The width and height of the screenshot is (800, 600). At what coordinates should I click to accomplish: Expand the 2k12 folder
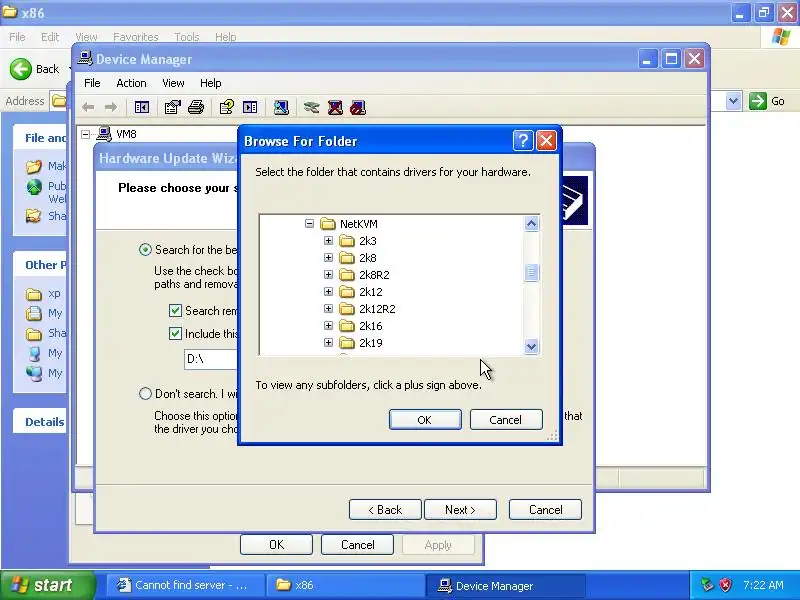[x=328, y=292]
